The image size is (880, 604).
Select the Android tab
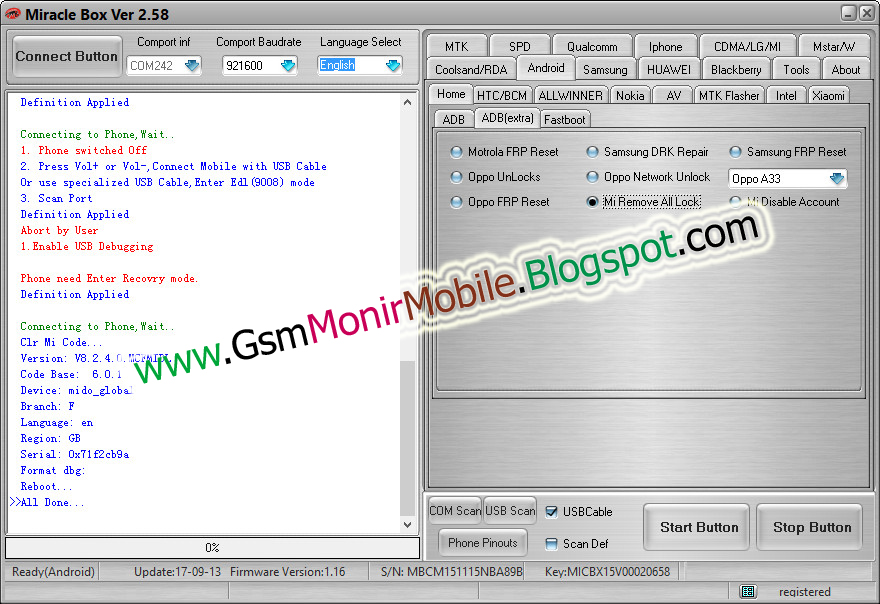[546, 68]
